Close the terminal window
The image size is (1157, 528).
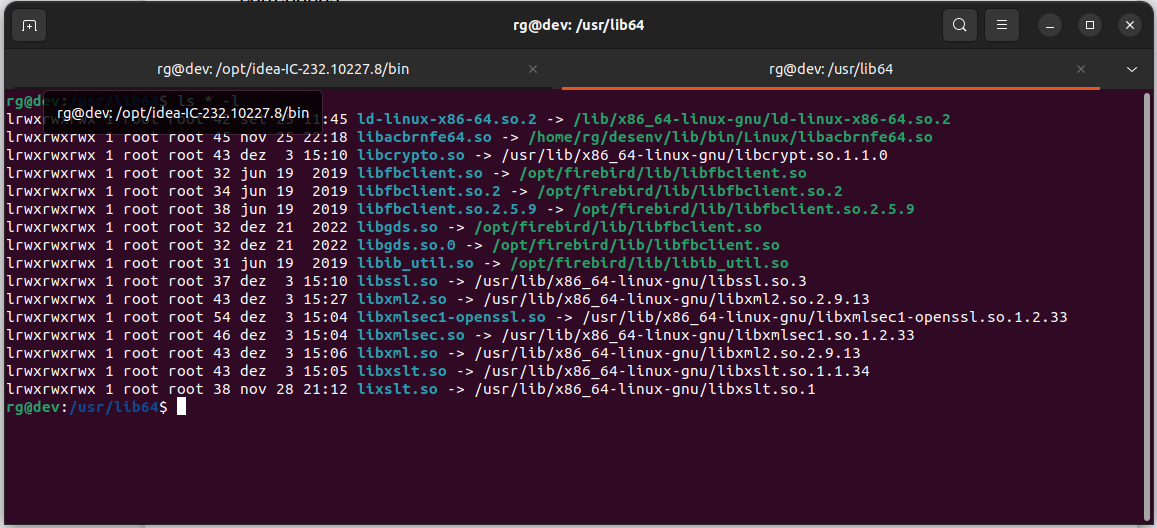click(x=1130, y=26)
